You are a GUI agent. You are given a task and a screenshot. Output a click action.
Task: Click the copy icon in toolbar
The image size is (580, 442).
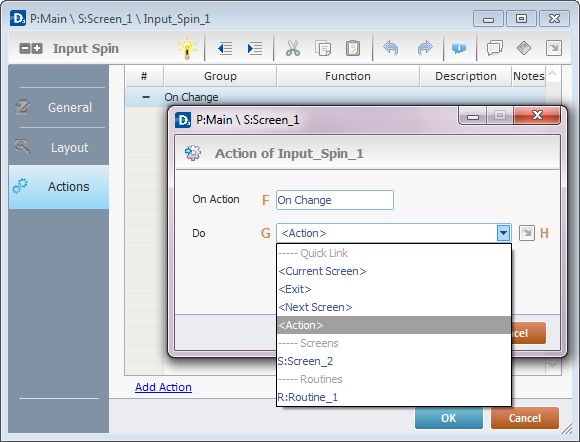click(323, 48)
